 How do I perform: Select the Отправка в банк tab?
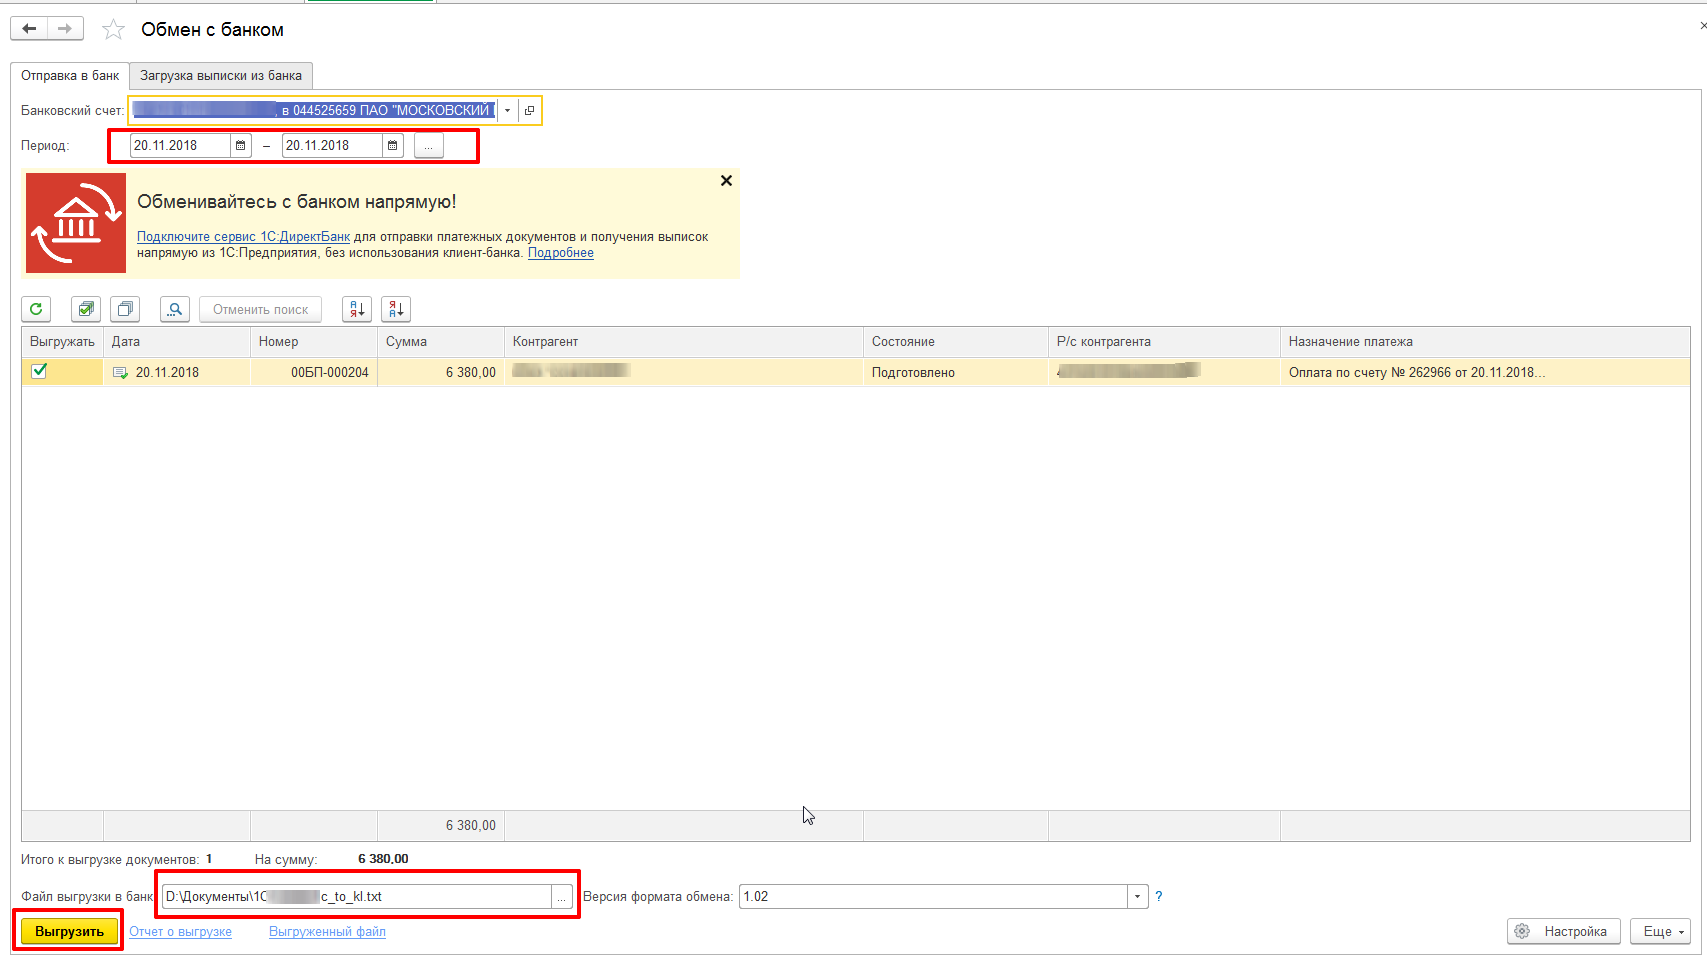click(x=70, y=76)
